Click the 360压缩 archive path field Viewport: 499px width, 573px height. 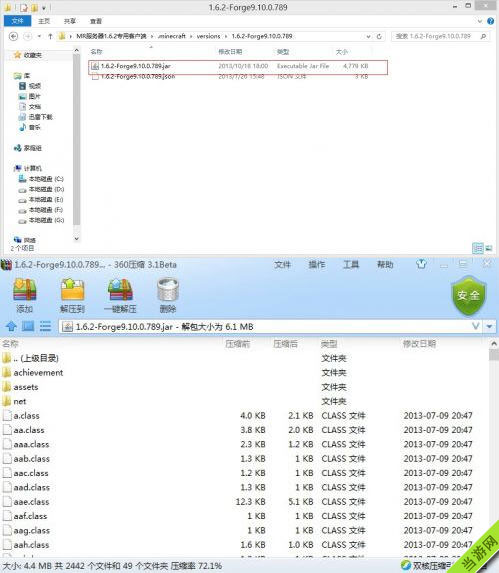(x=270, y=326)
